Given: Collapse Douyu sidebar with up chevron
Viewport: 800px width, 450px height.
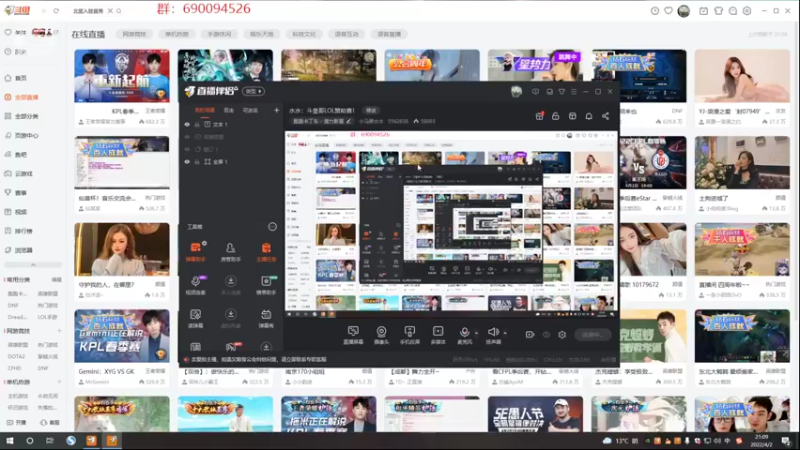Looking at the screenshot, I should (33, 265).
